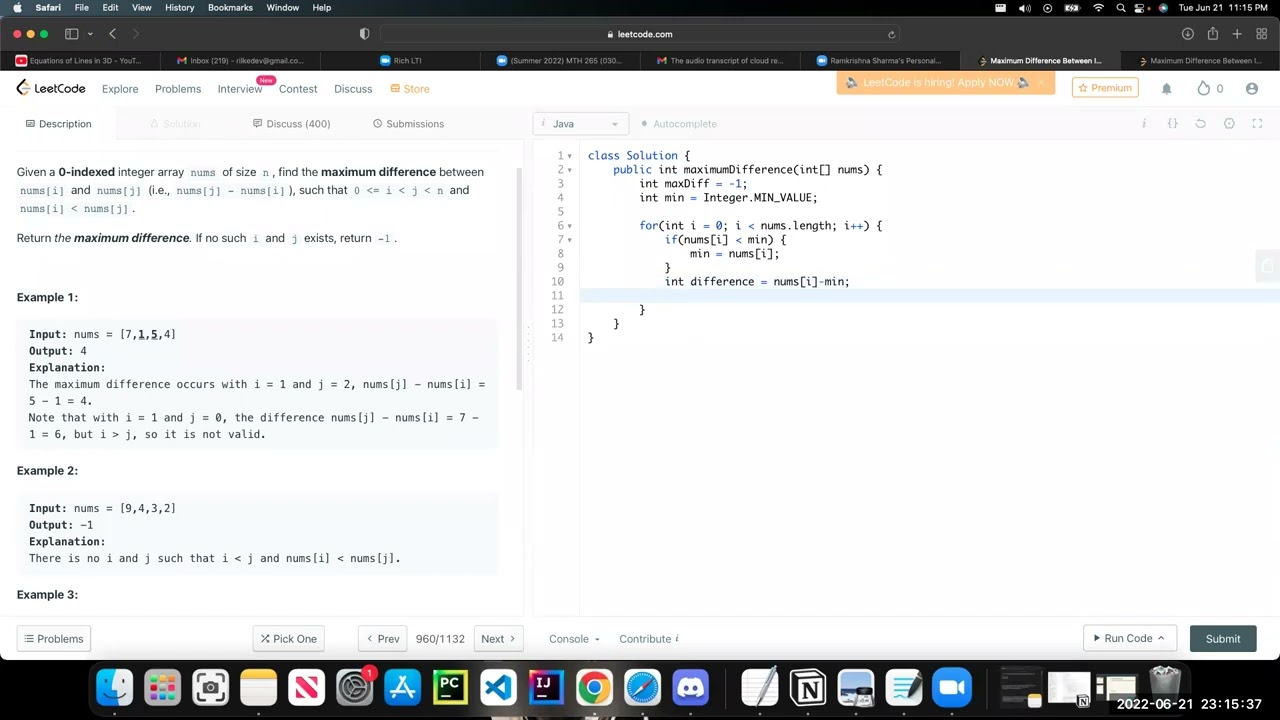
Task: Open the Discuss (400) tab
Action: (x=291, y=124)
